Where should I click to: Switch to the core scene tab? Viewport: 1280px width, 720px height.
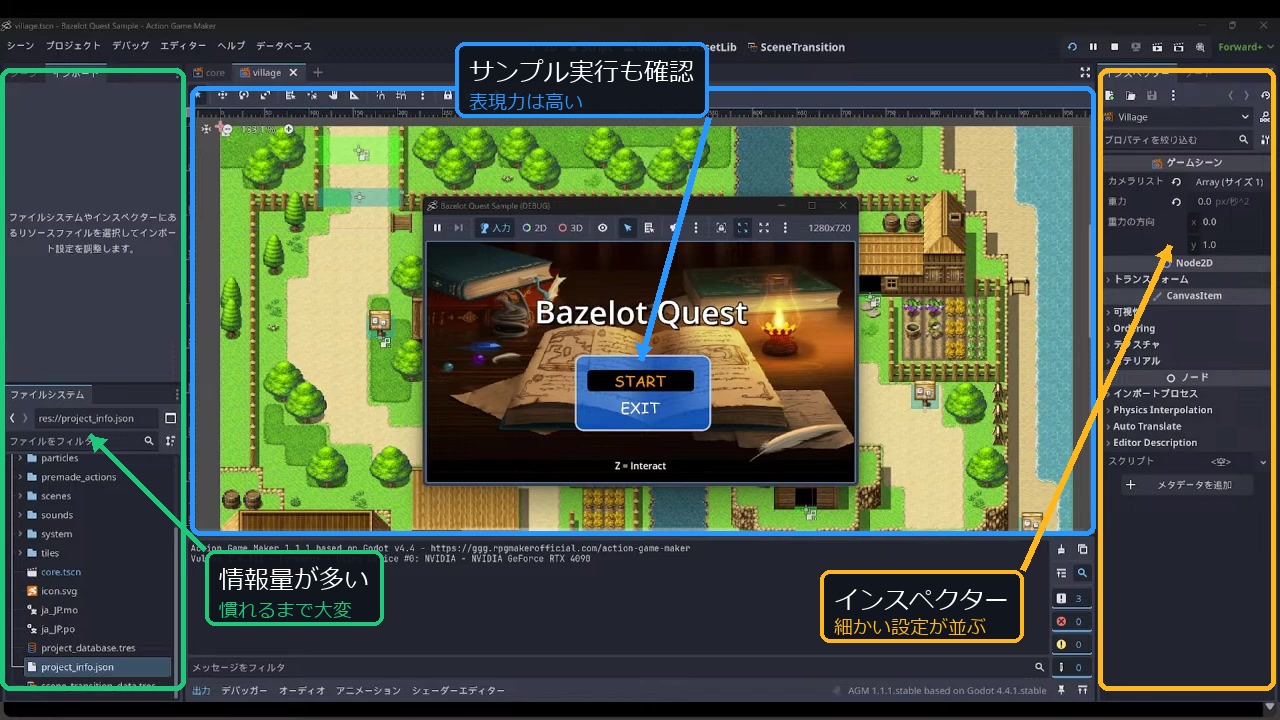point(210,72)
